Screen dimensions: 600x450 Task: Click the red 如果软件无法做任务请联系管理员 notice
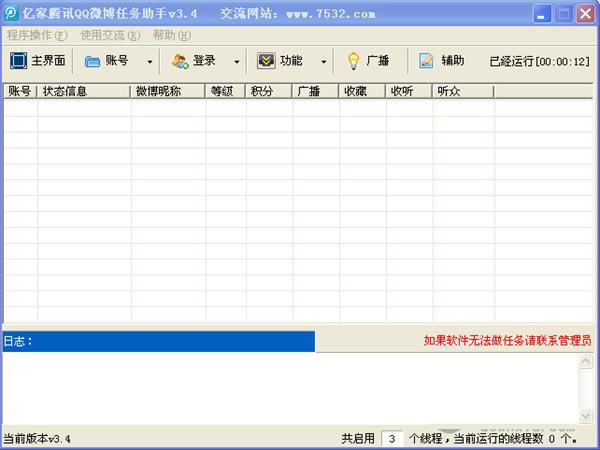[x=507, y=340]
